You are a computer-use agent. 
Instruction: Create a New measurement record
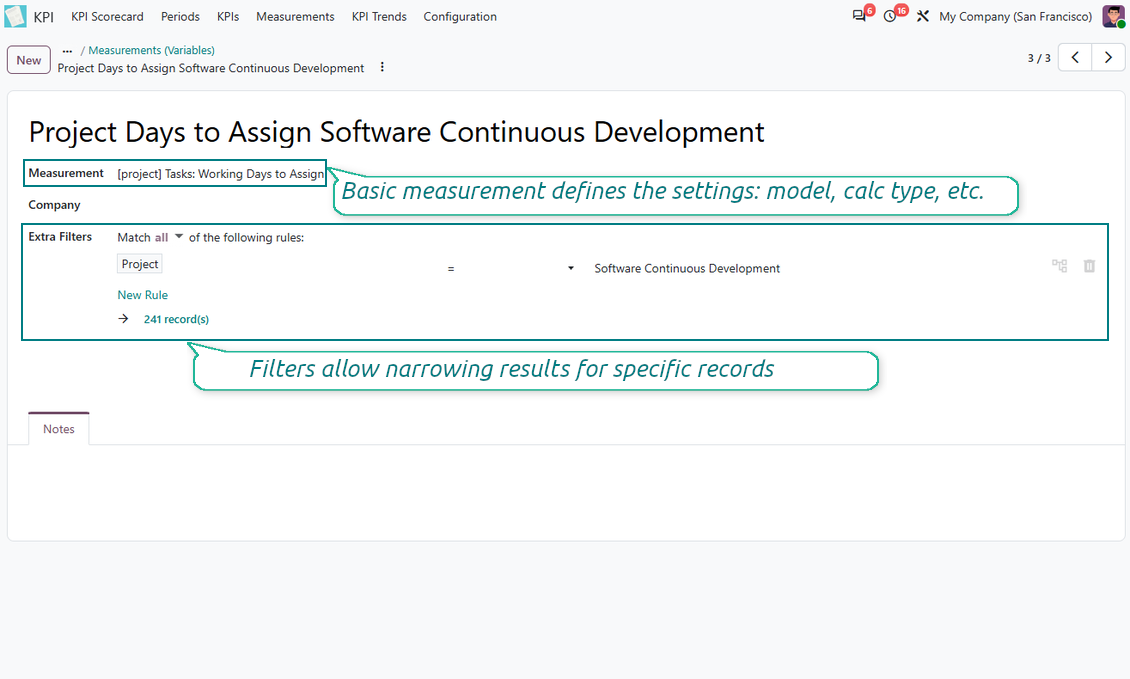coord(29,60)
